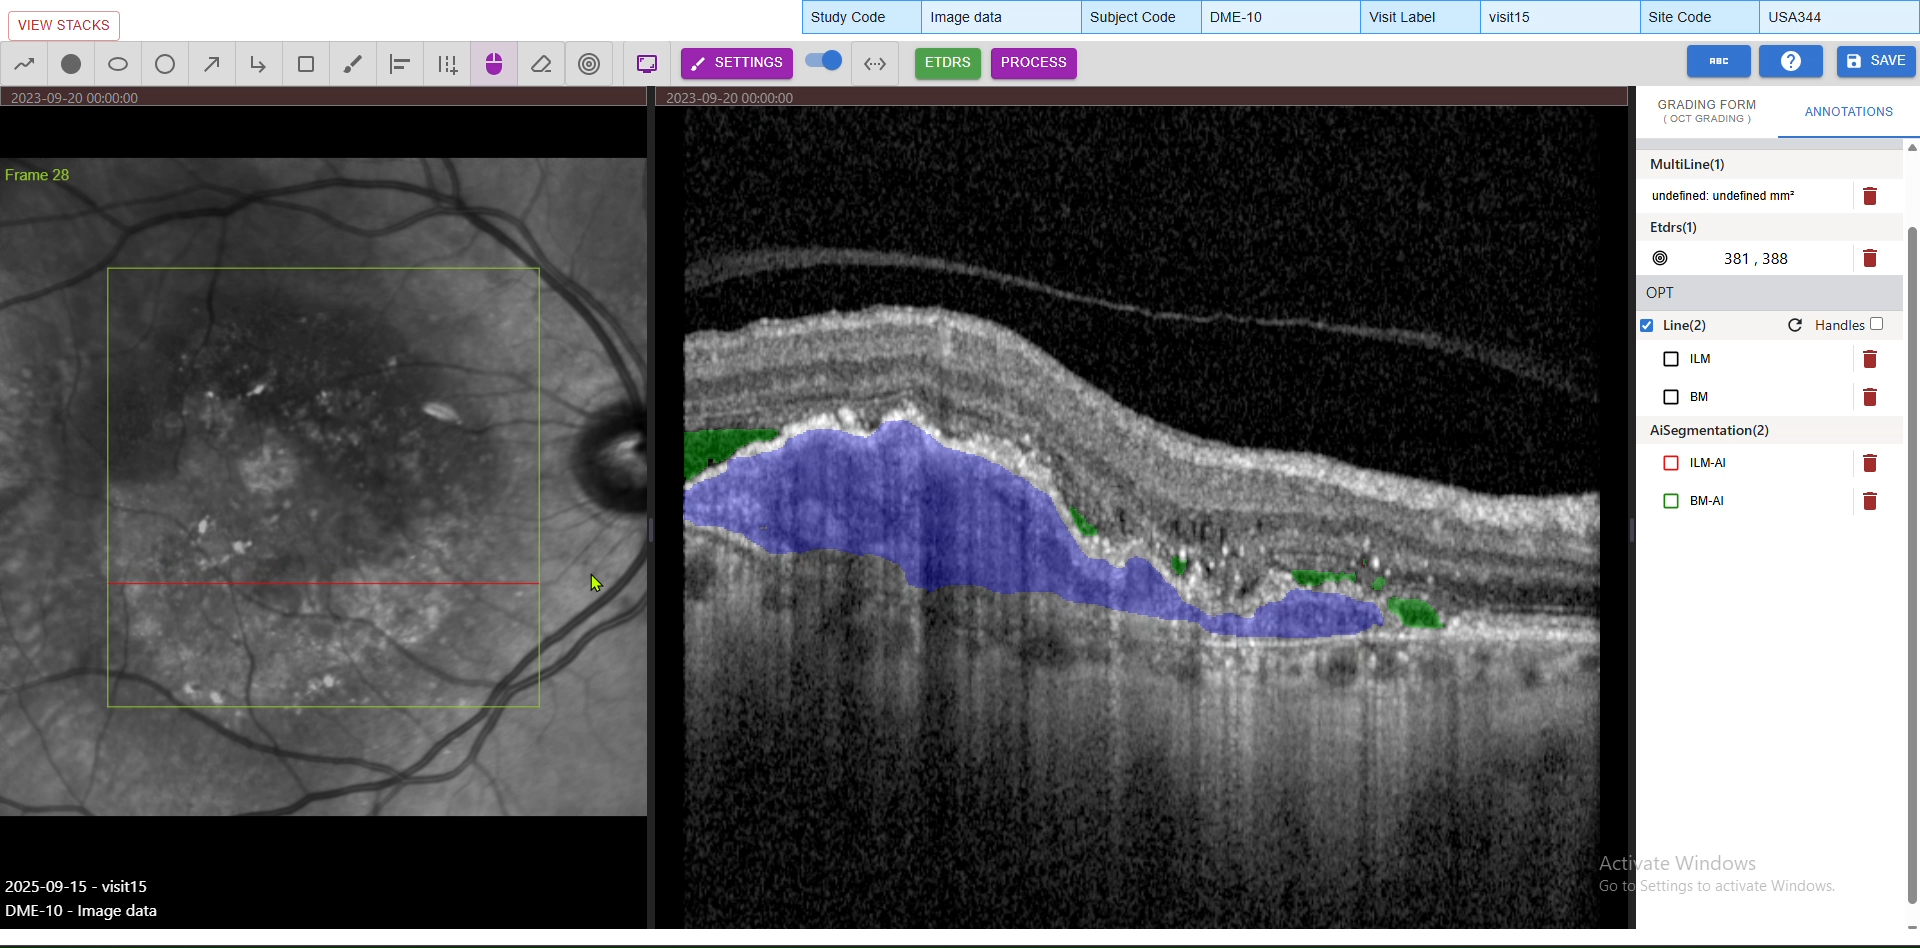Screen dimensions: 1920x948
Task: Select the rectangle drawing tool
Action: coord(306,64)
